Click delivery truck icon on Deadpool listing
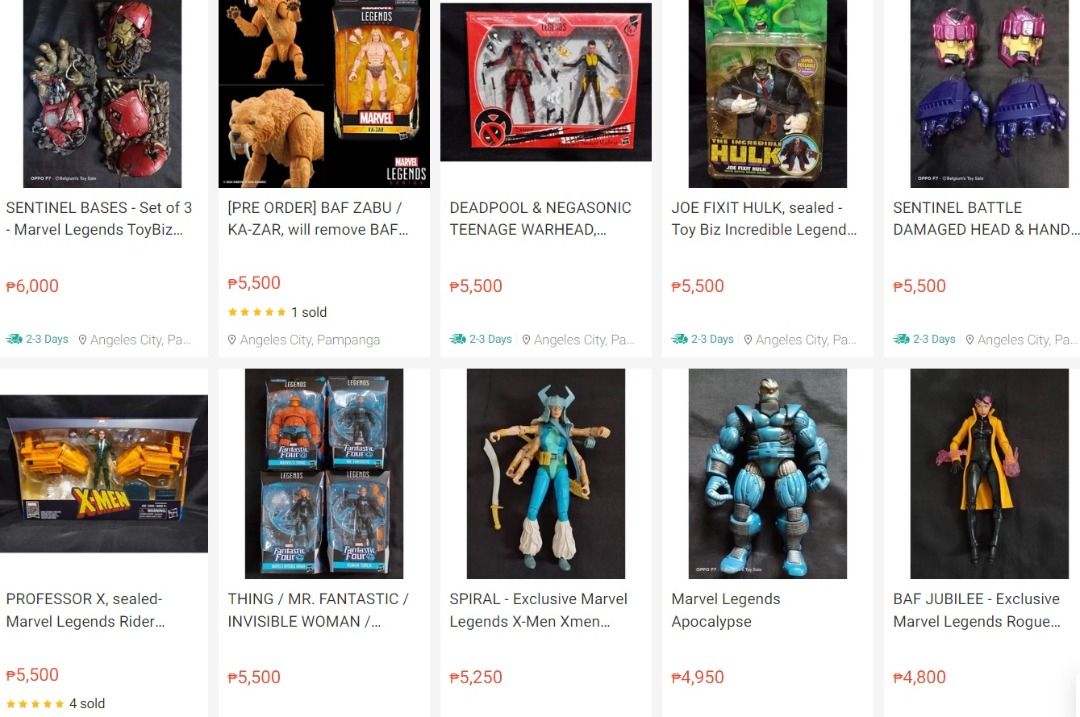 coord(457,339)
